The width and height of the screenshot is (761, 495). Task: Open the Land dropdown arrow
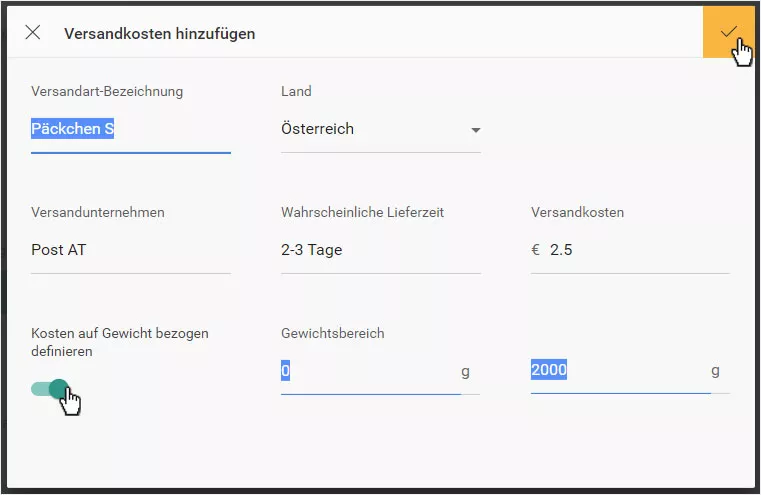pos(476,130)
